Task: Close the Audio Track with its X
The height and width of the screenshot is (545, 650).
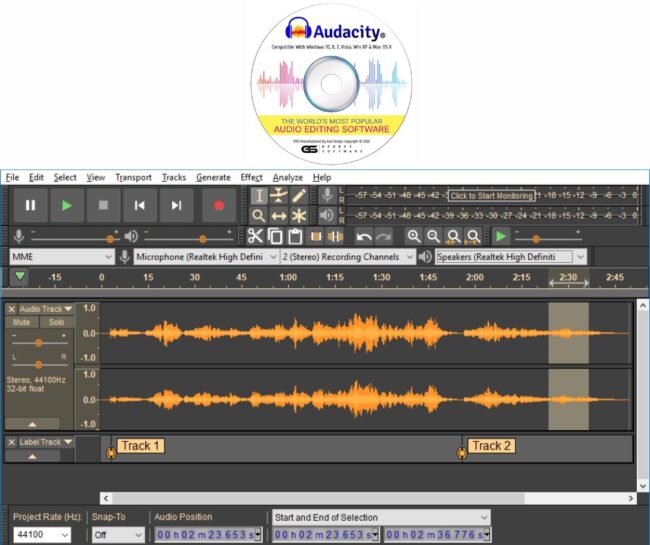Action: pos(12,309)
